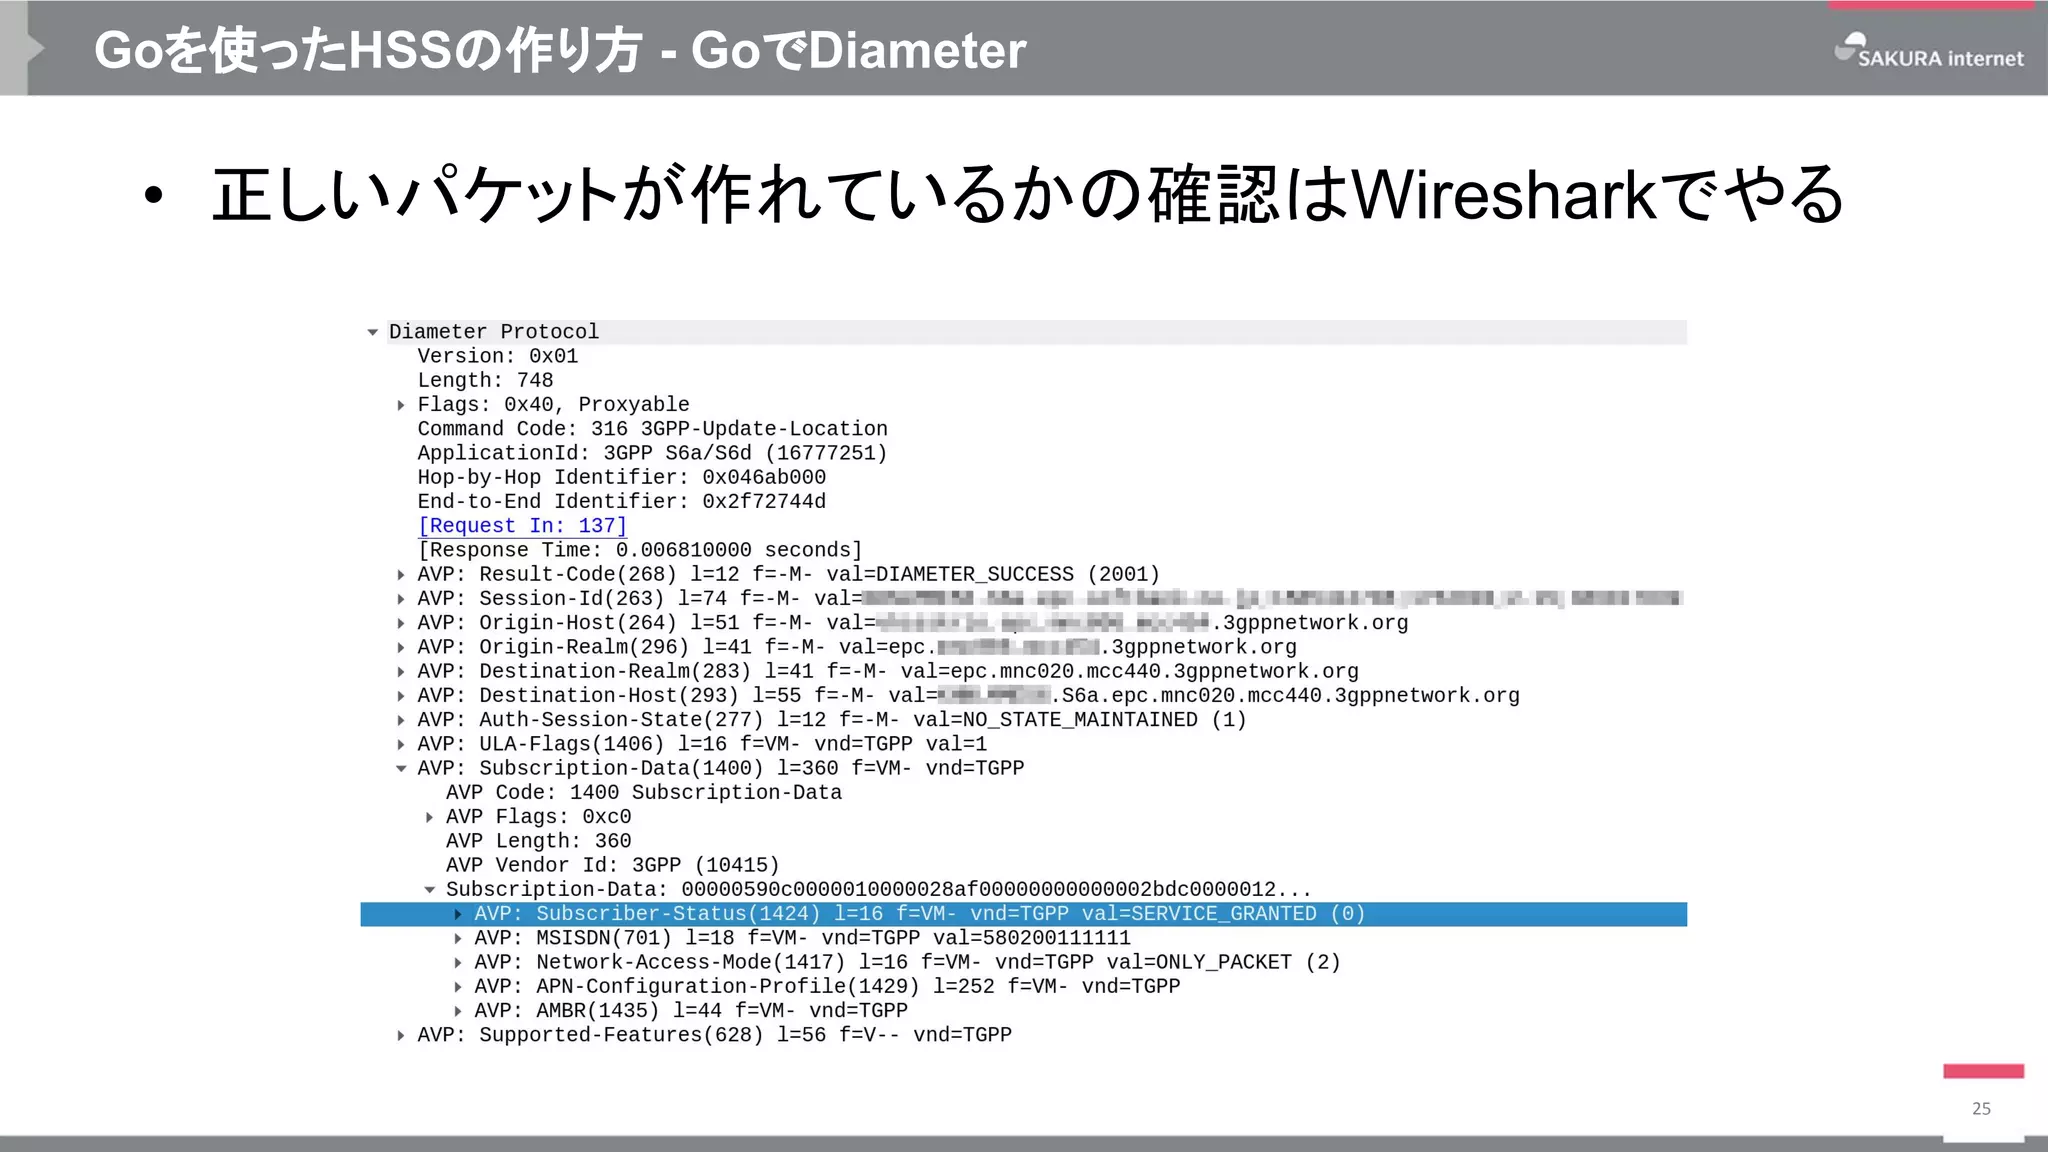2048x1152 pixels.
Task: Select the Response Time: 0.006810000 seconds row
Action: click(640, 550)
